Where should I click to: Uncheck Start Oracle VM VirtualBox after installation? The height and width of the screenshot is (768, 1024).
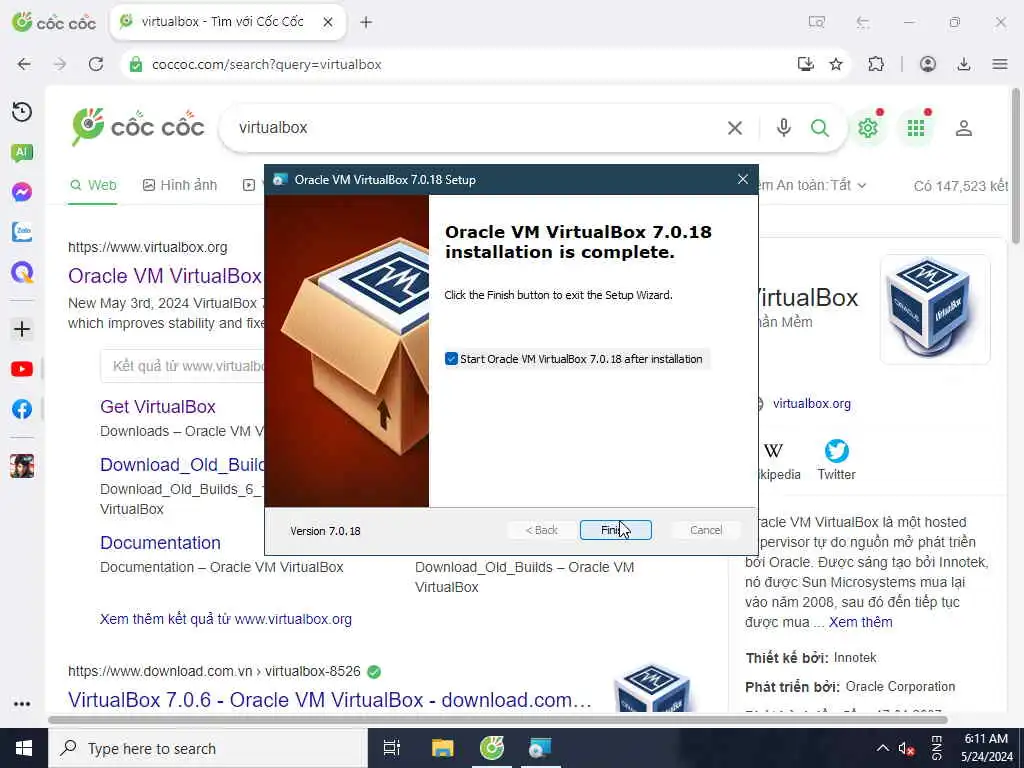(451, 359)
